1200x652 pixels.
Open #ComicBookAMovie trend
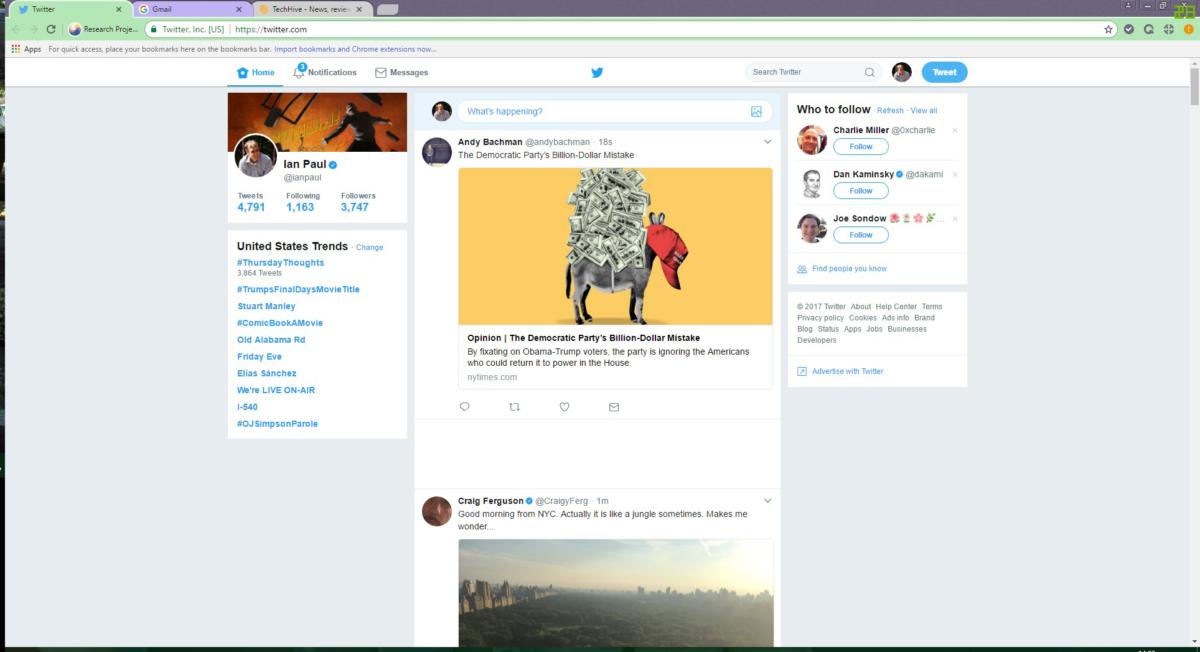[280, 323]
